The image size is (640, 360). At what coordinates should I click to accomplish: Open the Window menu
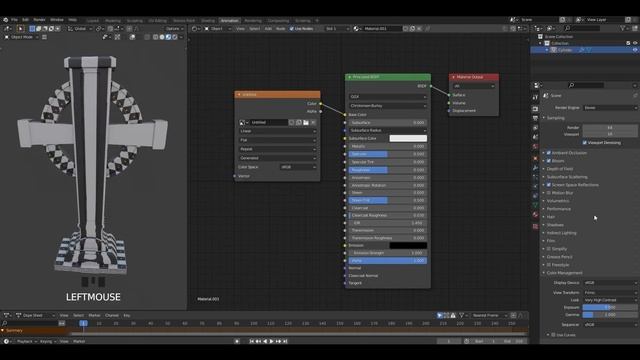click(x=57, y=20)
